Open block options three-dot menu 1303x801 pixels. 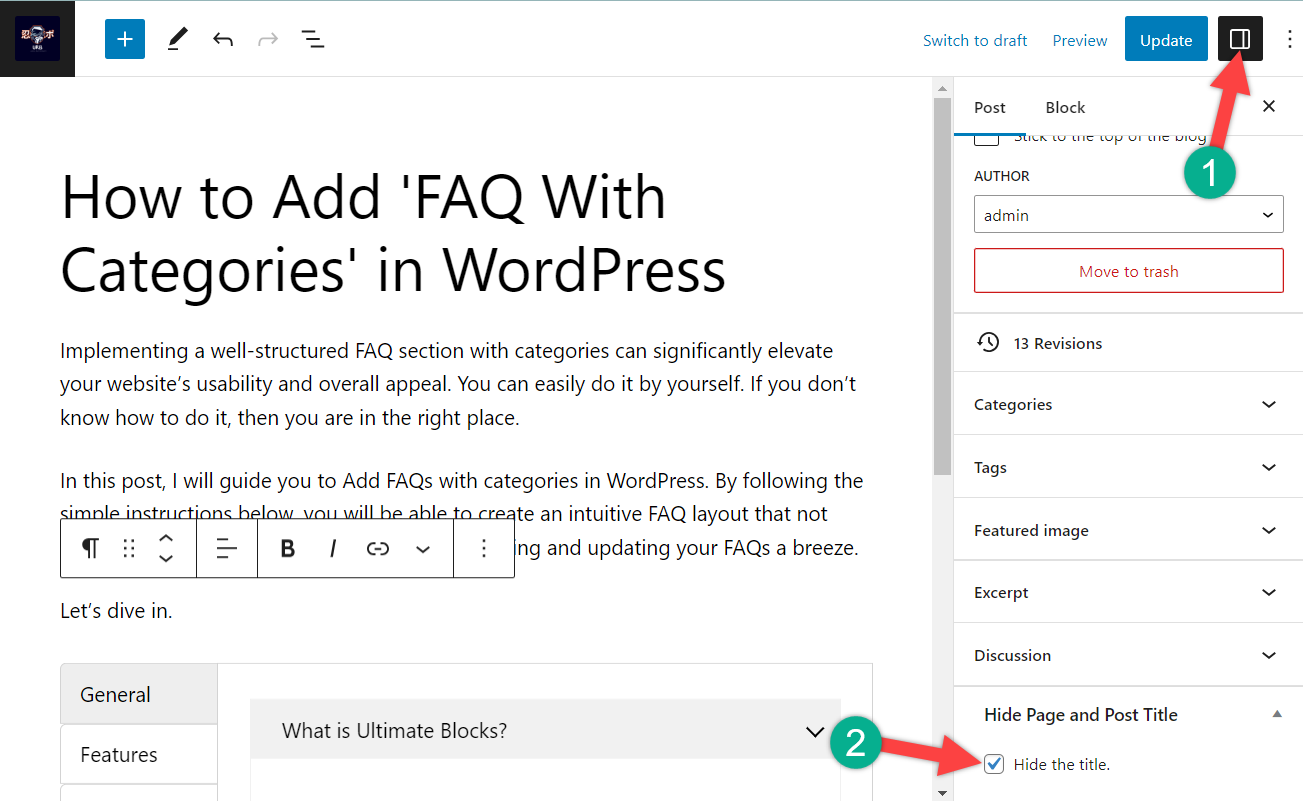(484, 548)
